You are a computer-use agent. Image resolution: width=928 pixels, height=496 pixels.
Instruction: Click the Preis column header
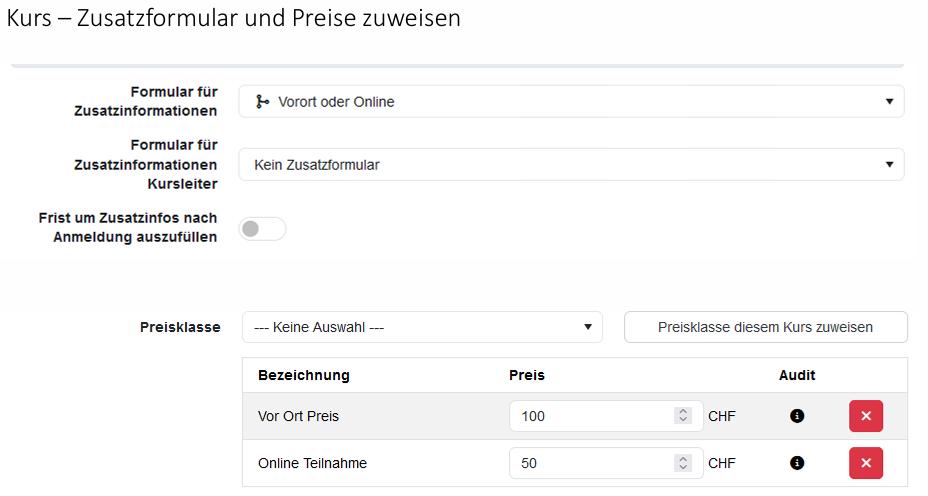527,375
